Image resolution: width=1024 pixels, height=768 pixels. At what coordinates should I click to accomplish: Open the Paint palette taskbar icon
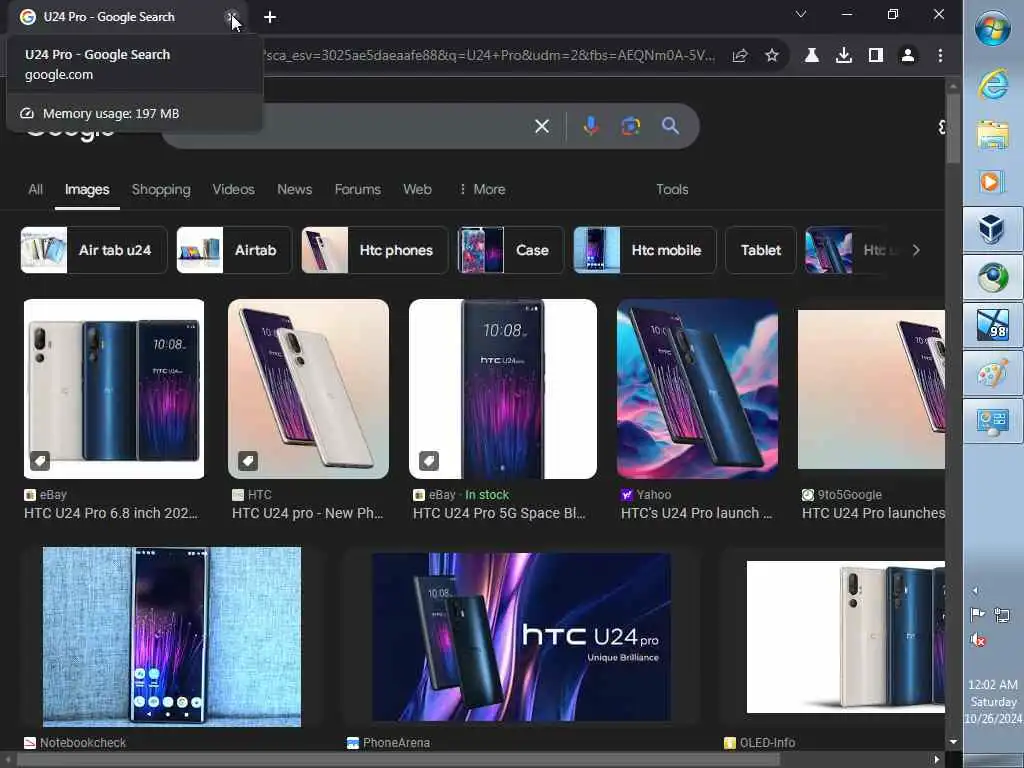(x=993, y=374)
